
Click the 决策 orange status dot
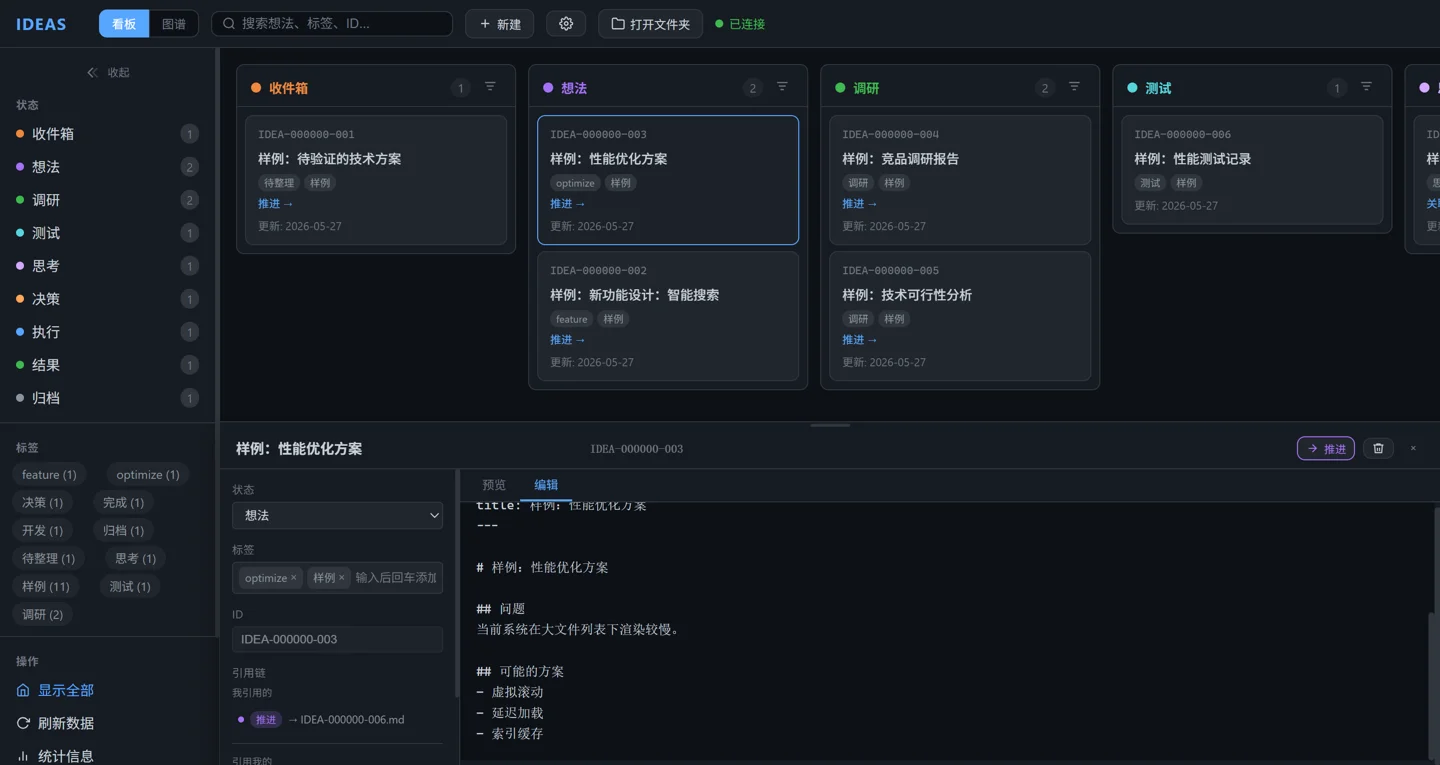tap(20, 299)
